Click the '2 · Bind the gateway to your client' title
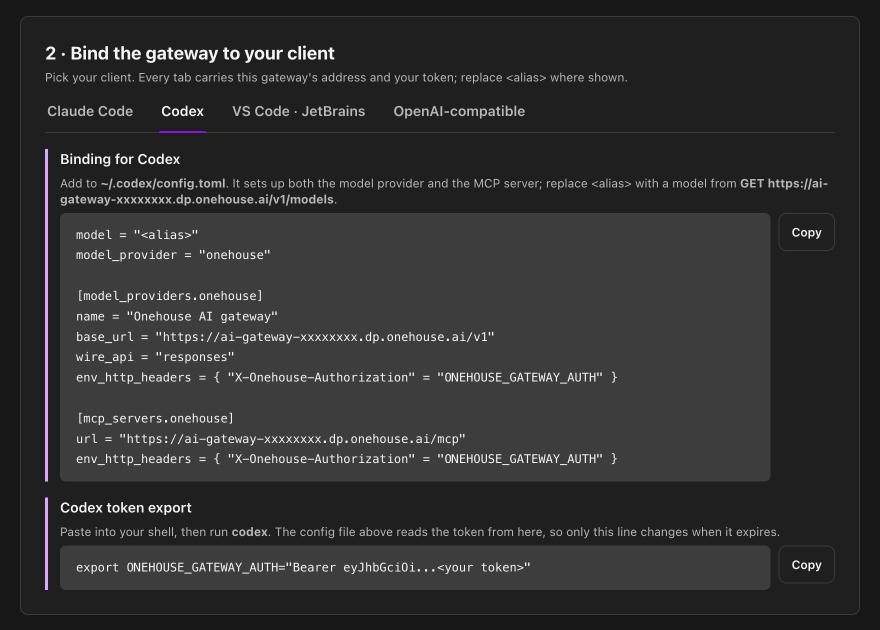The height and width of the screenshot is (630, 880). tap(190, 53)
